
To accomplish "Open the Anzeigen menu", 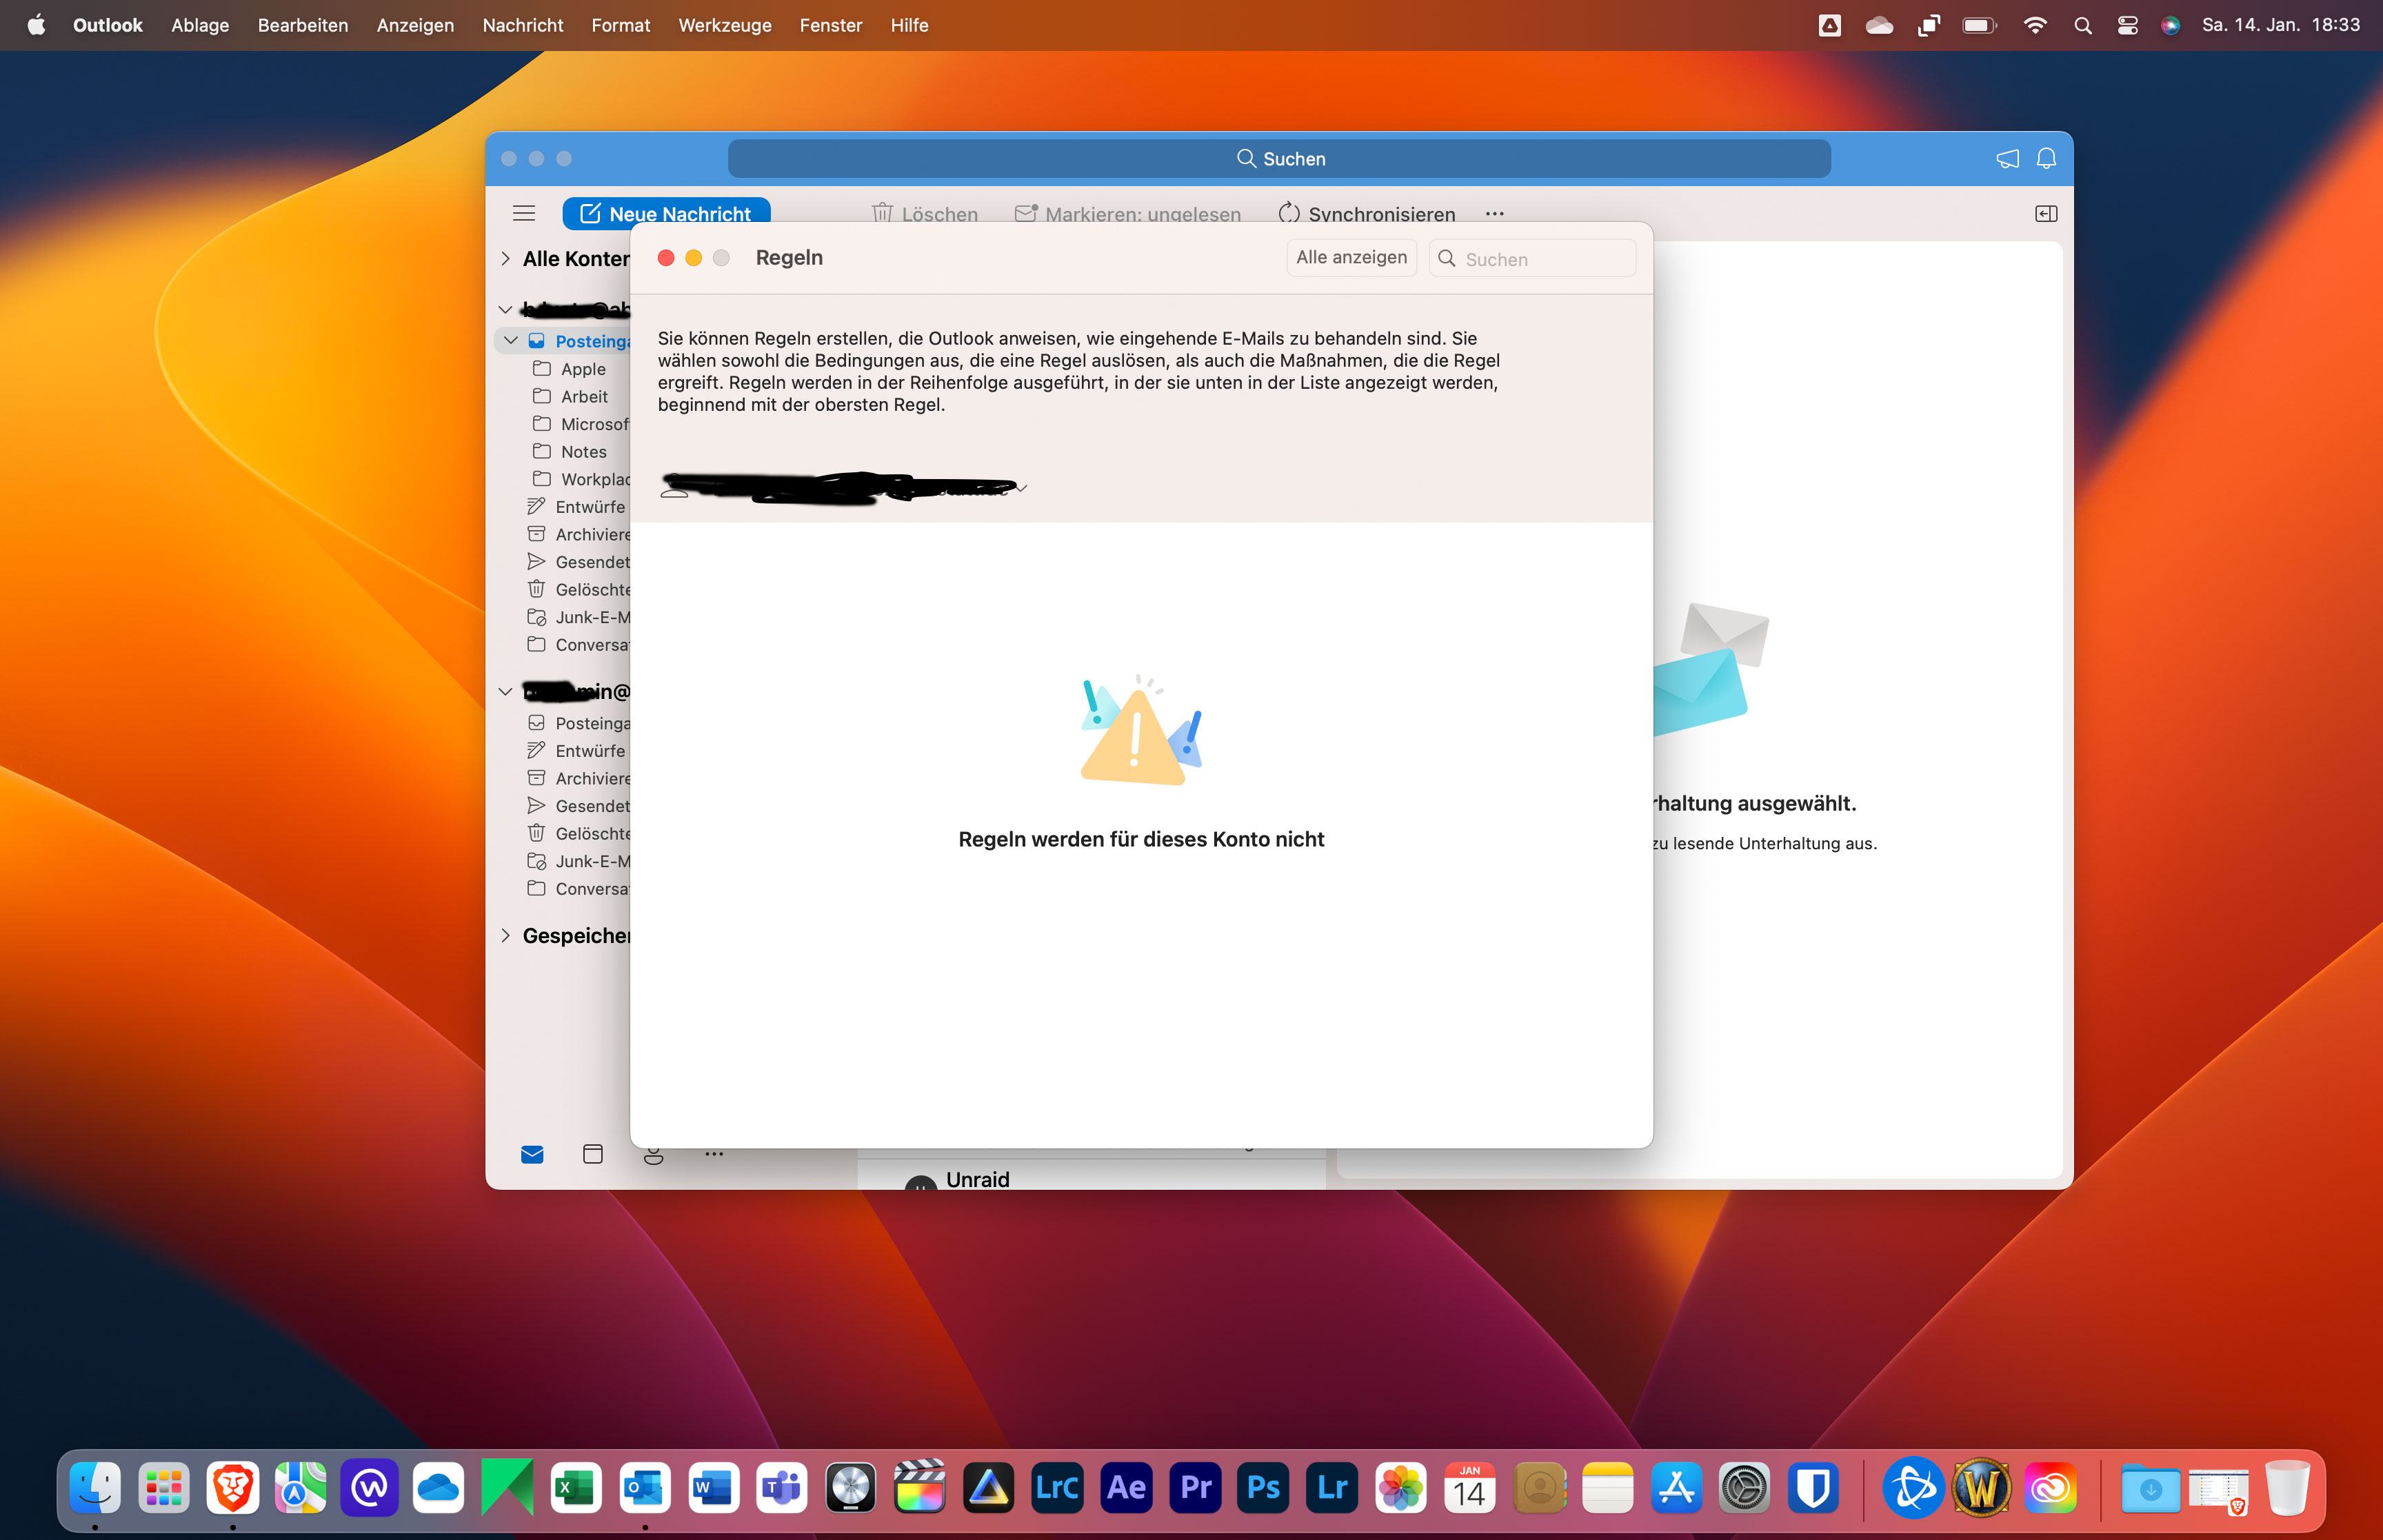I will click(415, 25).
